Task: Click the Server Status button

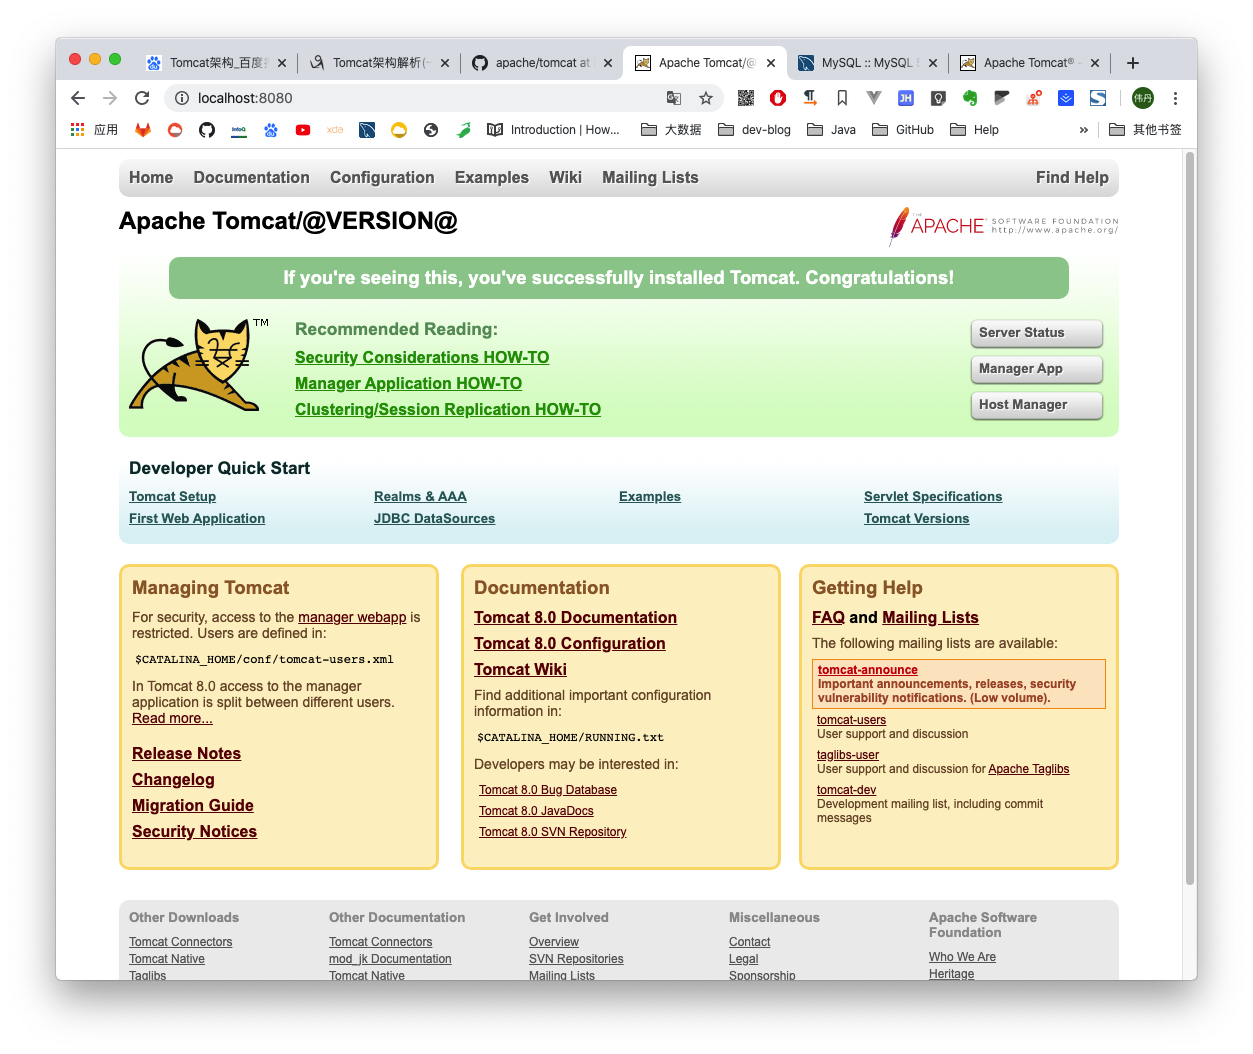Action: [1036, 333]
